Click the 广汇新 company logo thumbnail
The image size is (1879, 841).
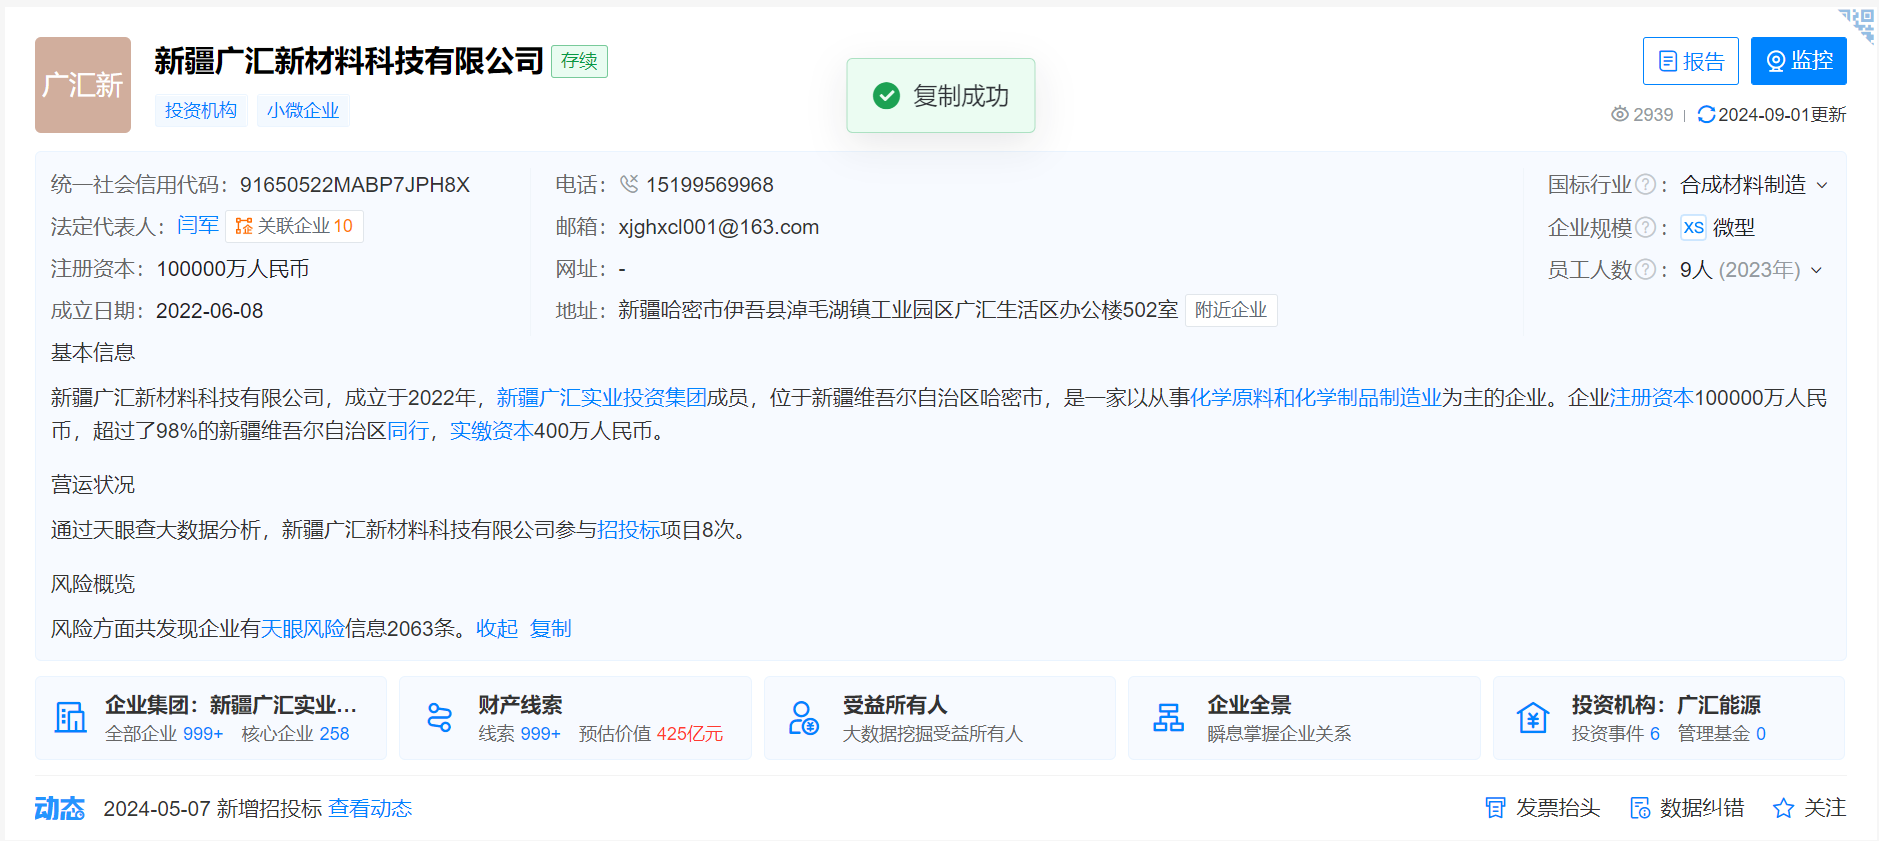point(83,85)
